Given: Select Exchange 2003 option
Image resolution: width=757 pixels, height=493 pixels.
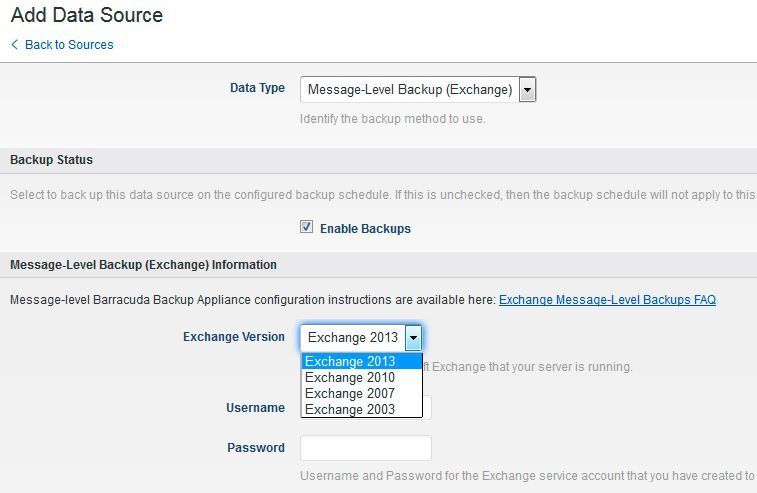Looking at the screenshot, I should click(x=362, y=409).
